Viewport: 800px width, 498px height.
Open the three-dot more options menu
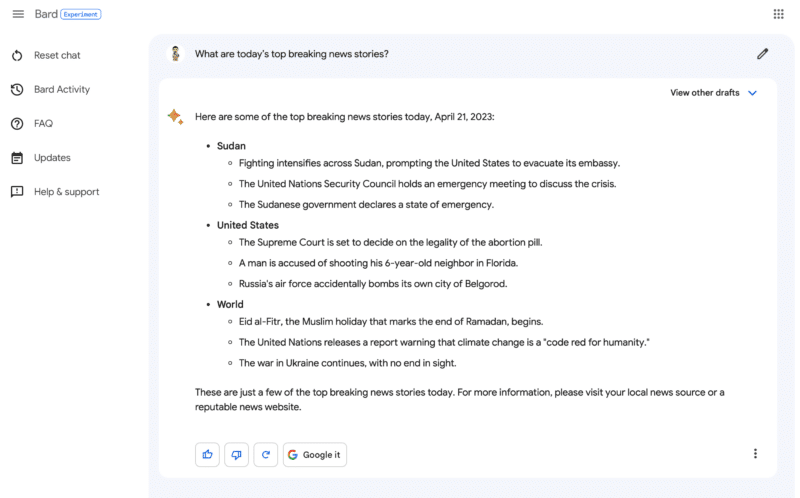tap(755, 454)
